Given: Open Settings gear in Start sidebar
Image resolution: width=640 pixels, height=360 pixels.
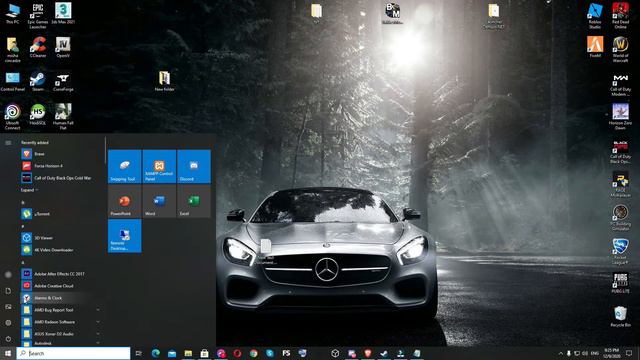Looking at the screenshot, I should click(x=8, y=323).
